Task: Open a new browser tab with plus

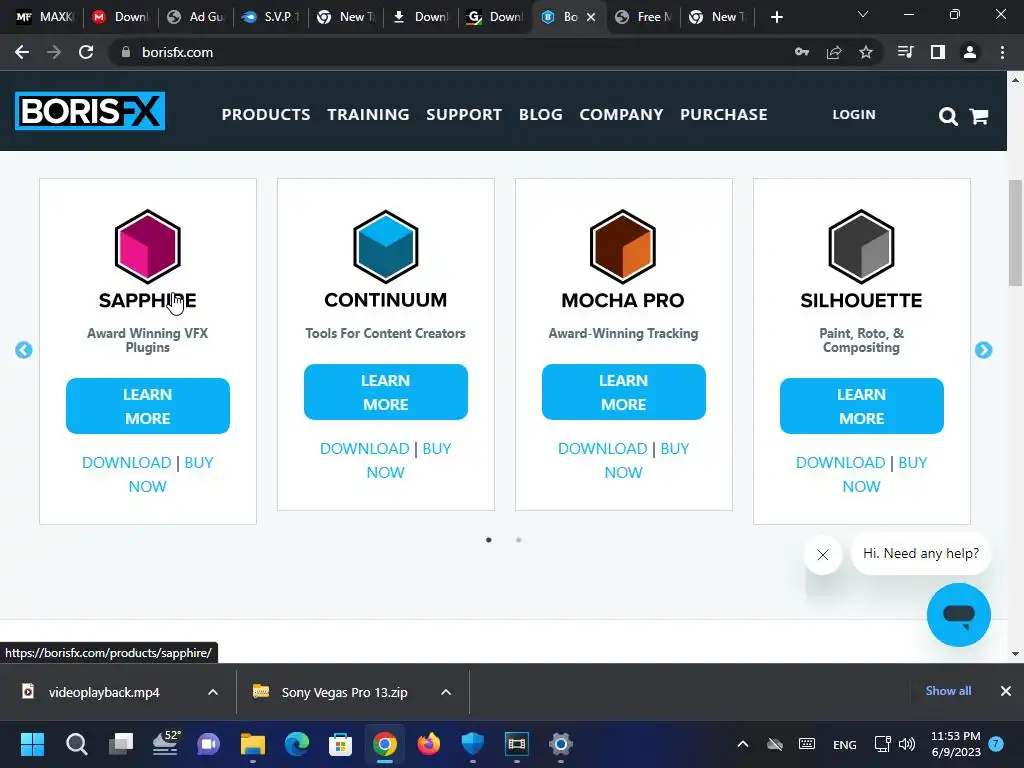Action: coord(776,17)
